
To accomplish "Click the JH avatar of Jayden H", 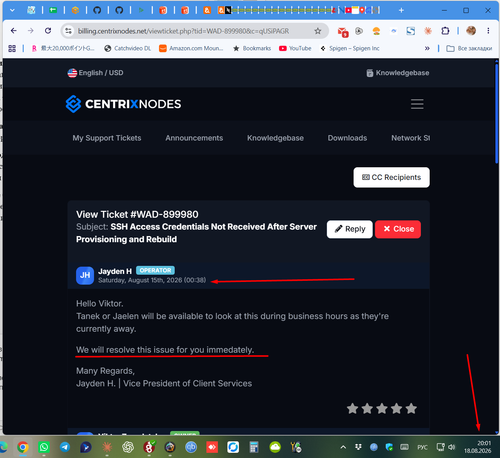I will (85, 275).
